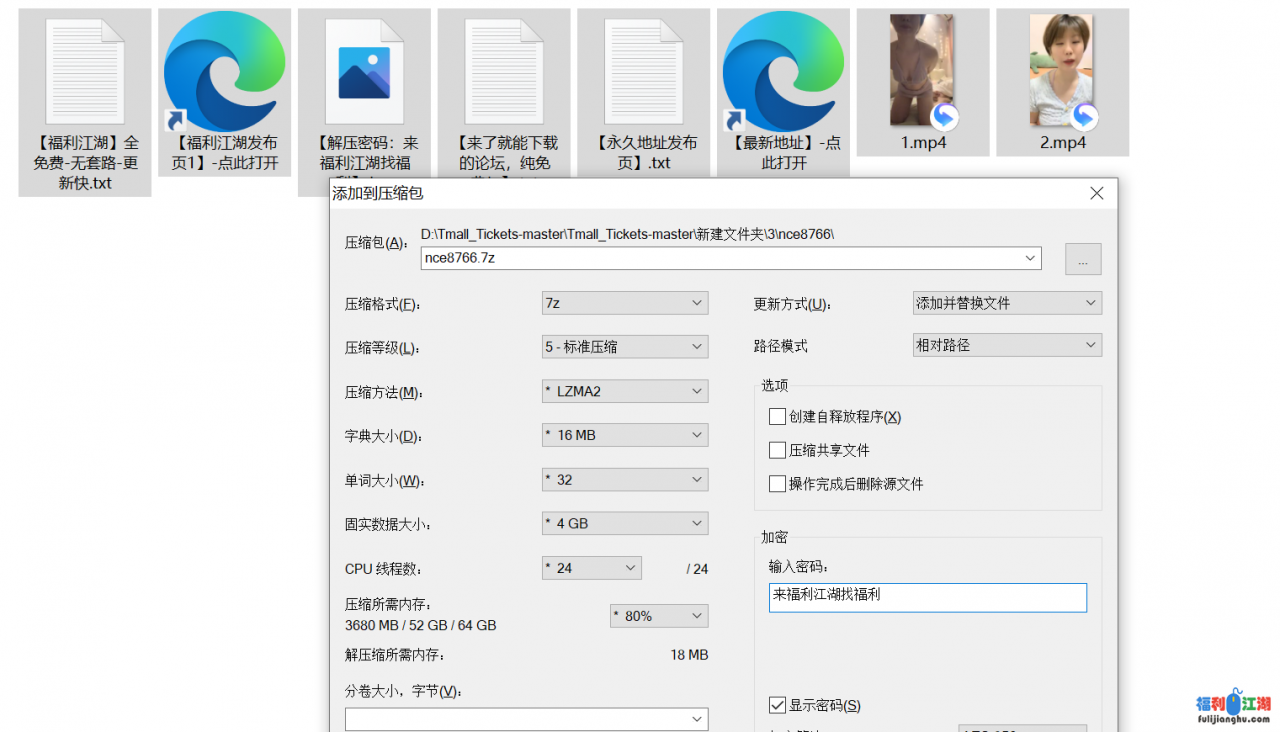Open the 【来了就能下载的论坛】 text file

pyautogui.click(x=504, y=68)
